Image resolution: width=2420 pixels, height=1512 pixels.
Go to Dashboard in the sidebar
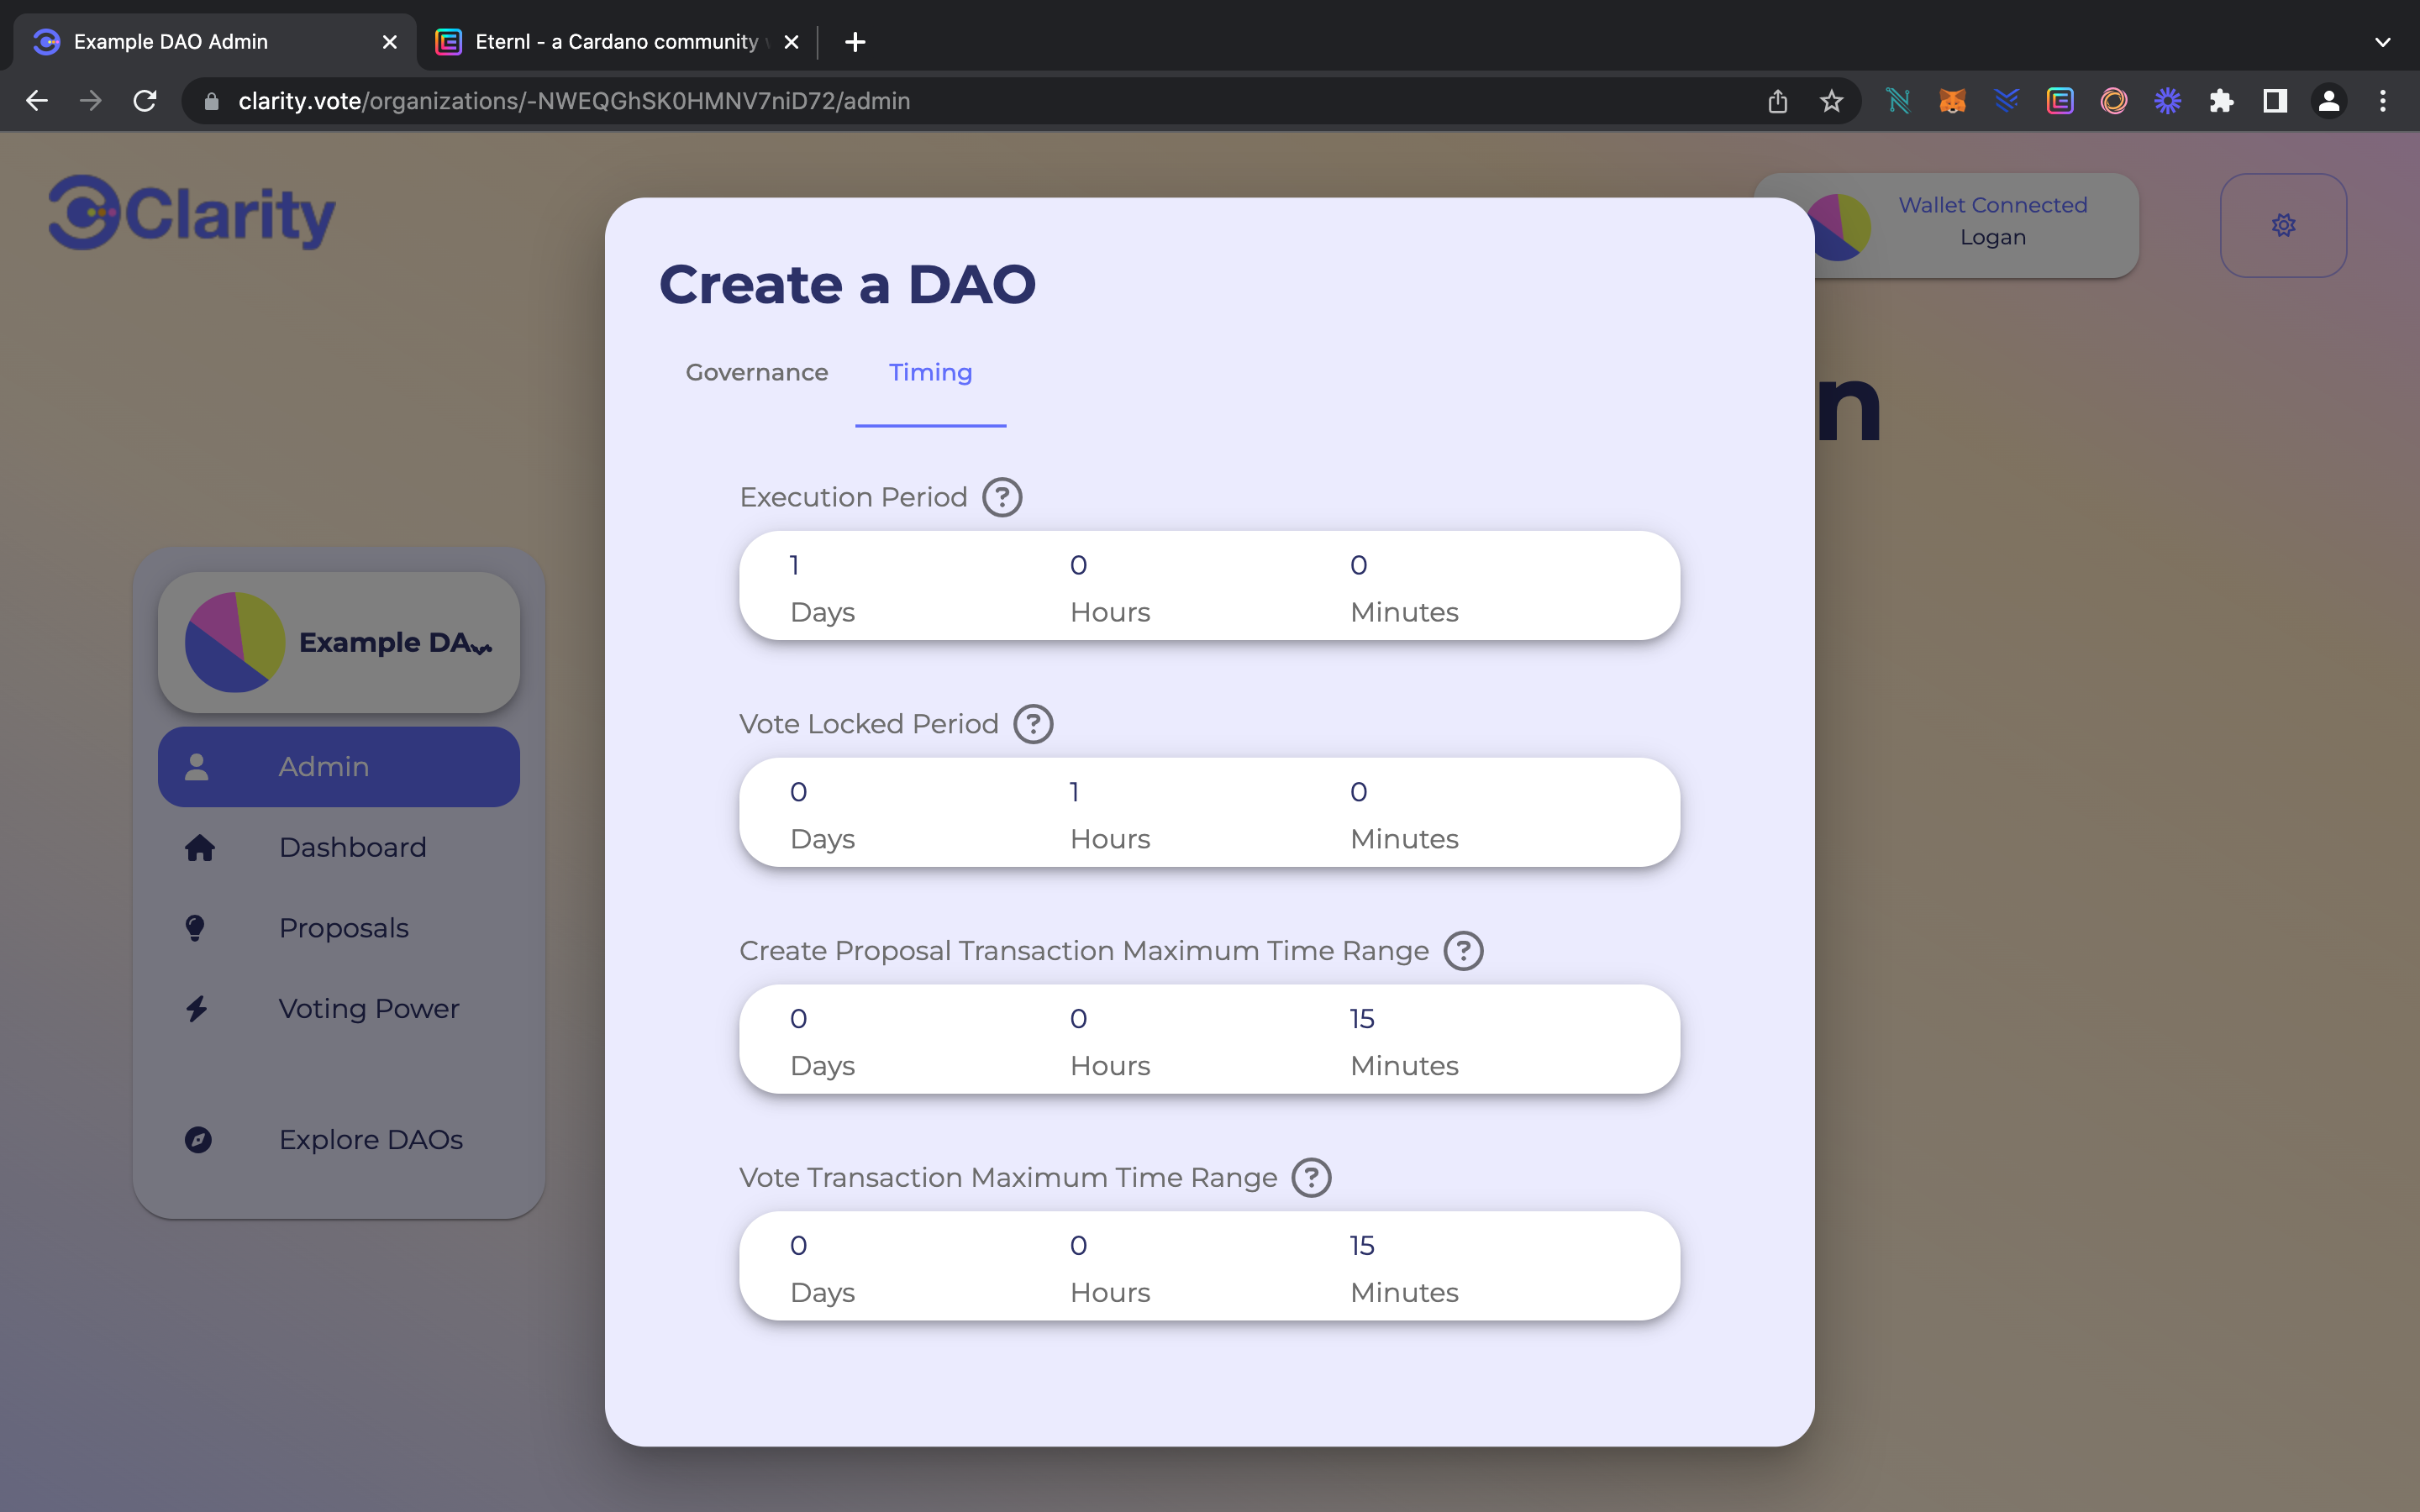(x=352, y=847)
